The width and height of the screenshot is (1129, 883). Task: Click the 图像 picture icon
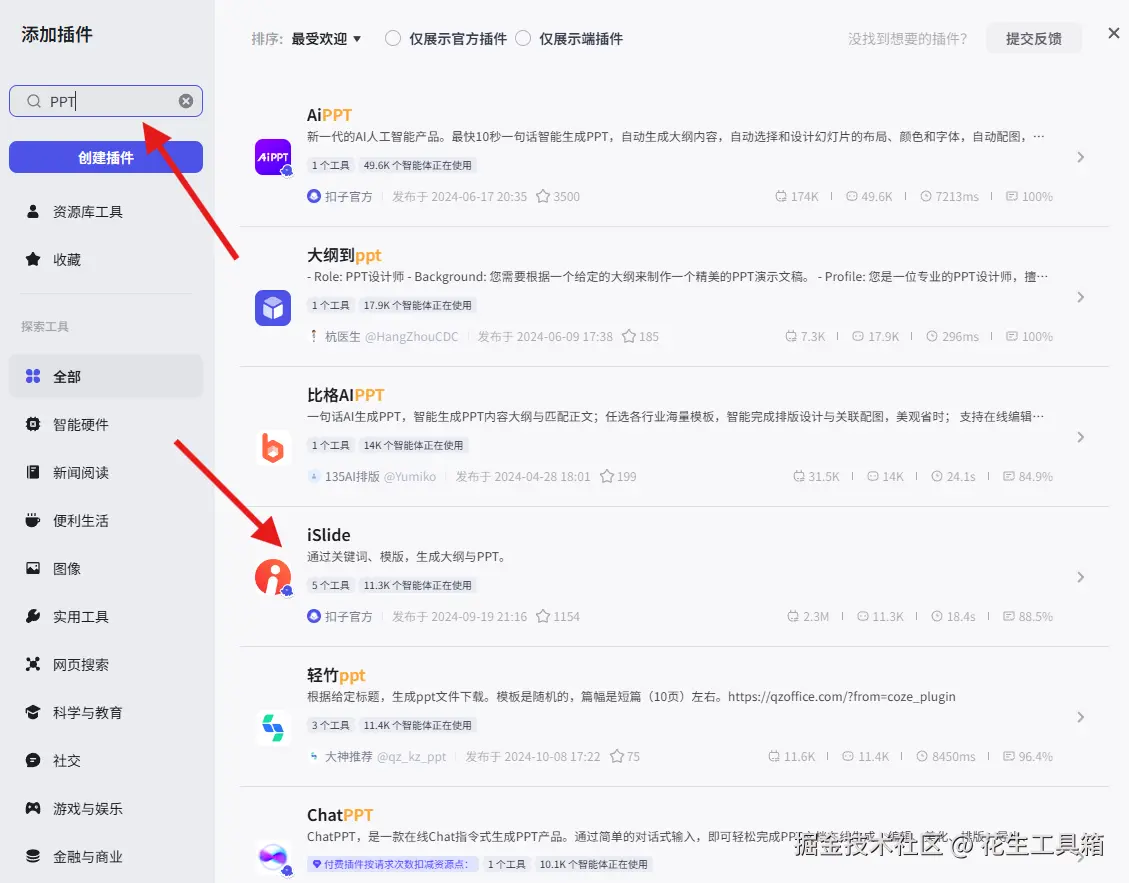[32, 568]
